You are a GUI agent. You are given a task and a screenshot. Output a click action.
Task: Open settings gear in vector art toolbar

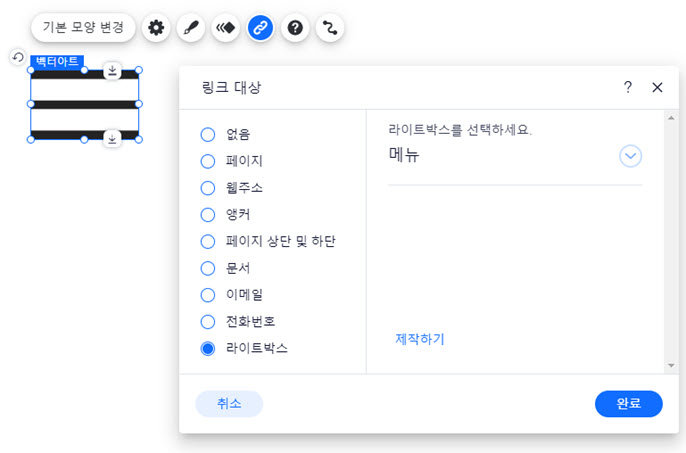click(x=156, y=28)
